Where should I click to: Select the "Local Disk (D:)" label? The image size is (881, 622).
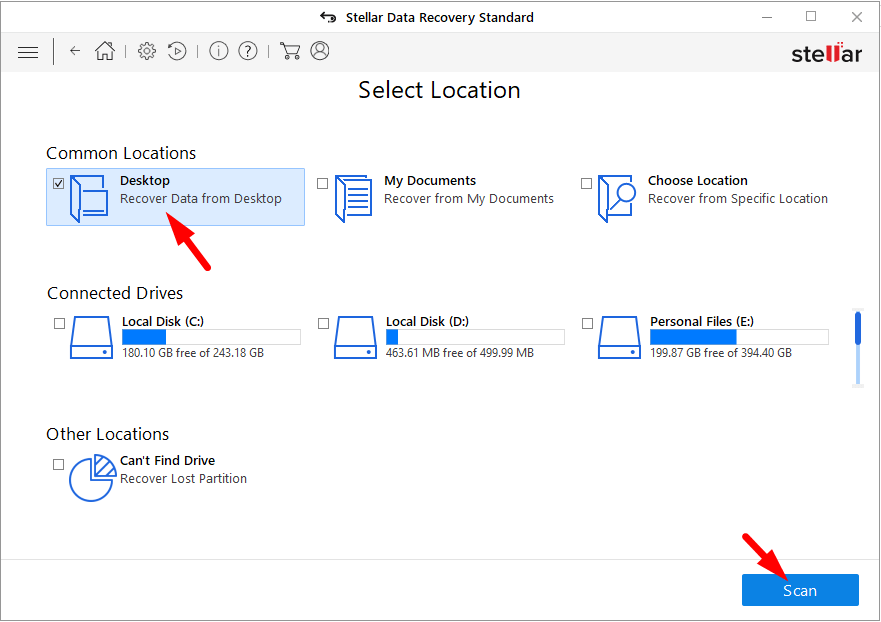[428, 321]
